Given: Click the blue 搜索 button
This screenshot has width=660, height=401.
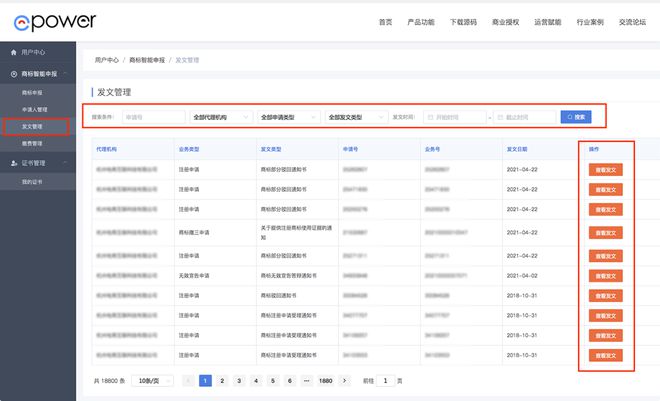Looking at the screenshot, I should pyautogui.click(x=576, y=117).
